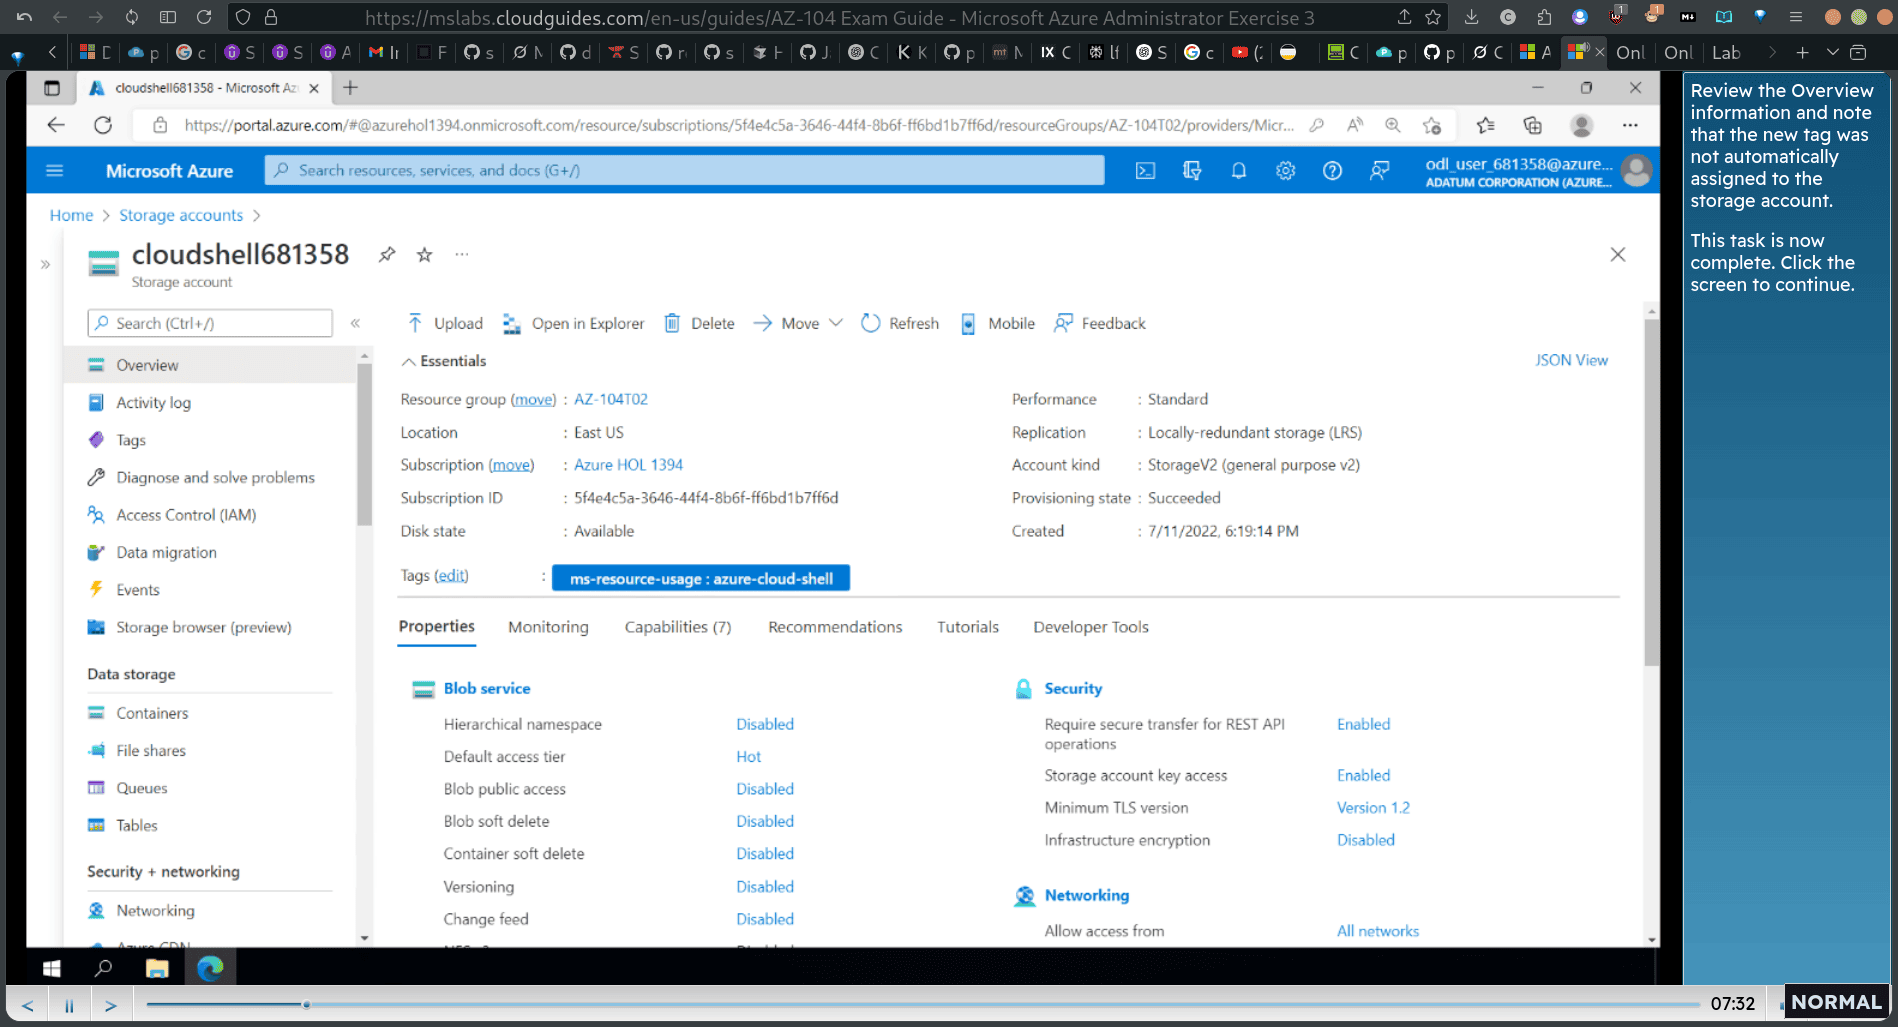
Task: Open Access Control (IAM)
Action: coord(210,515)
